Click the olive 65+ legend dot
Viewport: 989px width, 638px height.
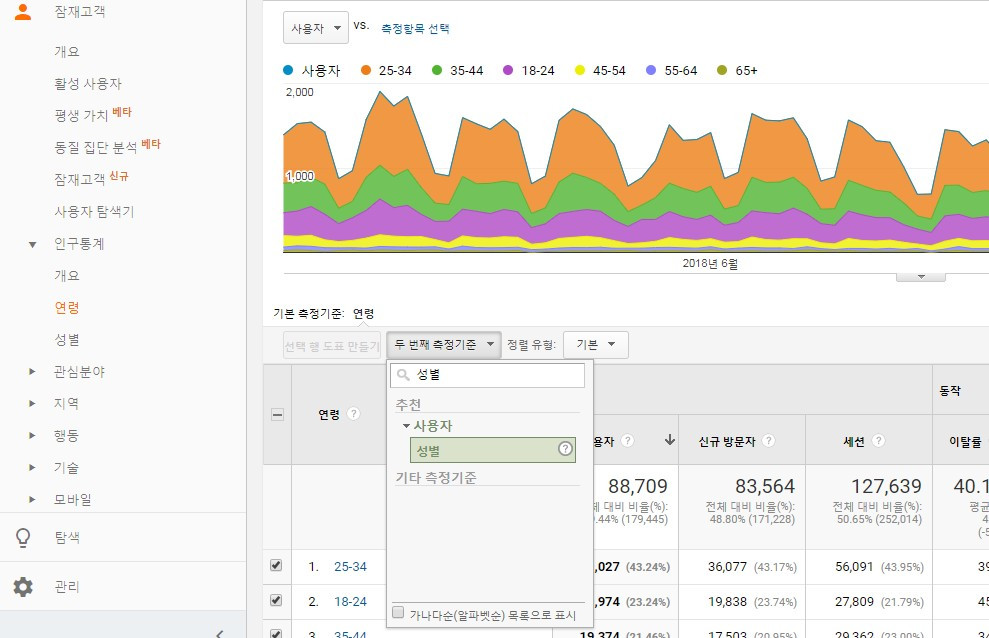pyautogui.click(x=722, y=70)
